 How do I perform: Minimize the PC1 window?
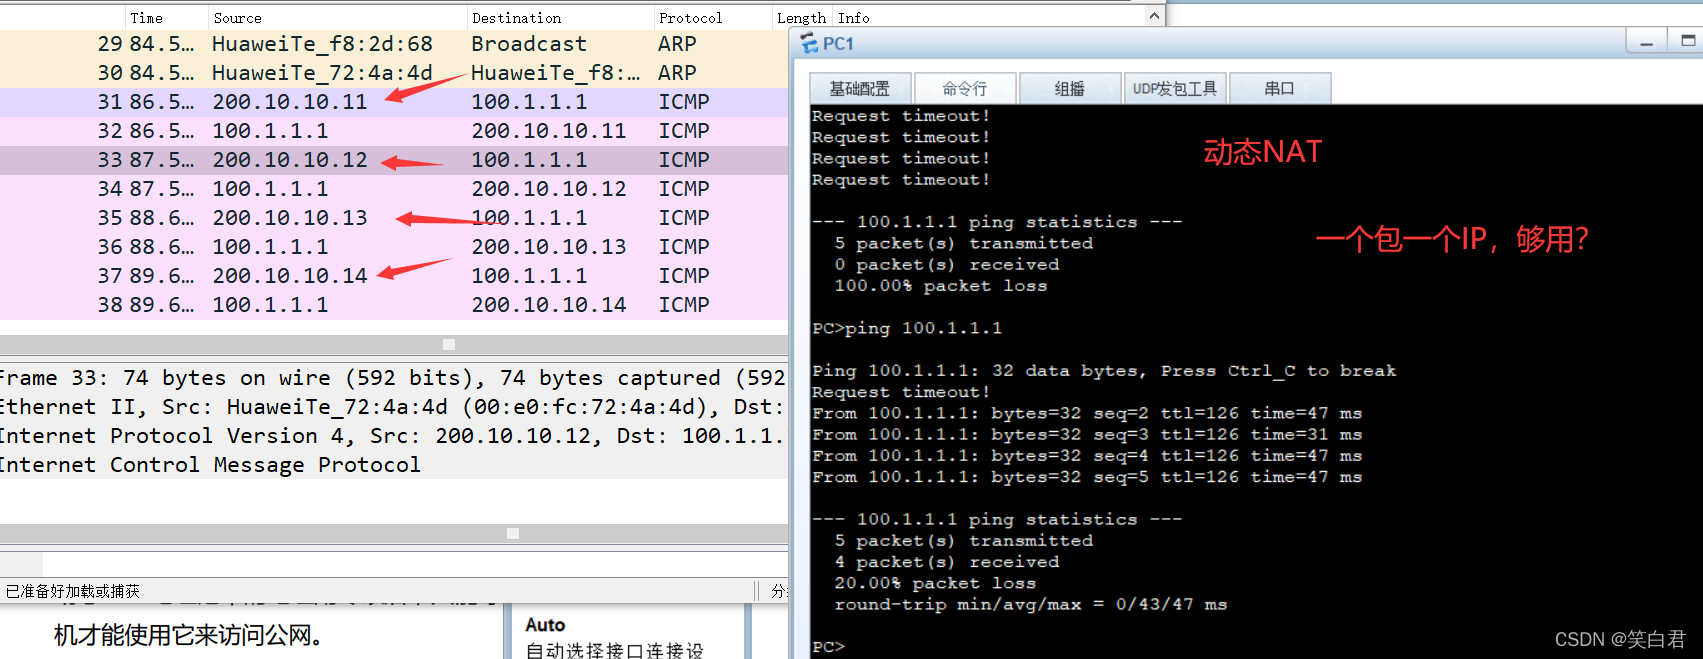pos(1646,42)
